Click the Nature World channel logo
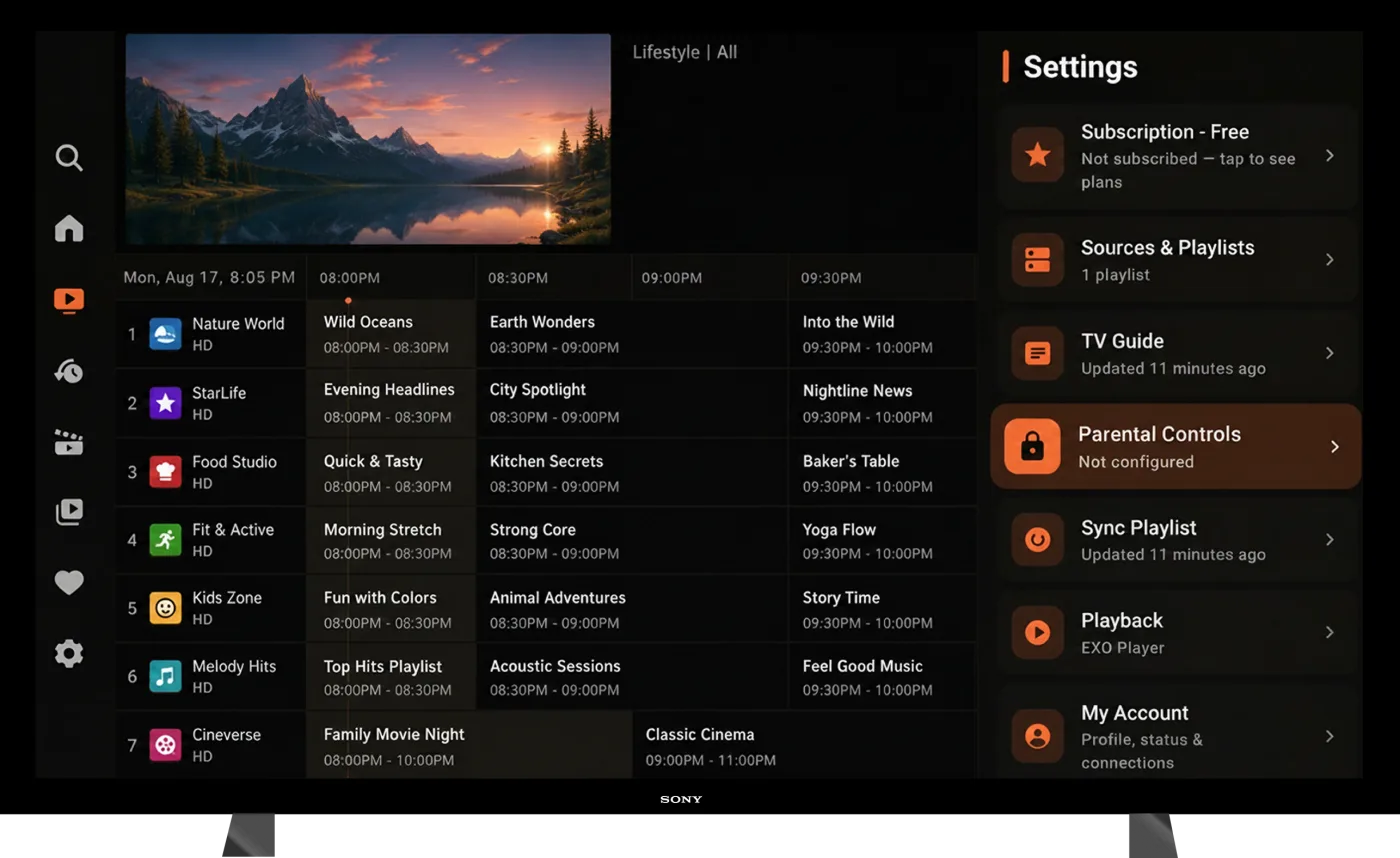This screenshot has height=858, width=1400. tap(165, 334)
